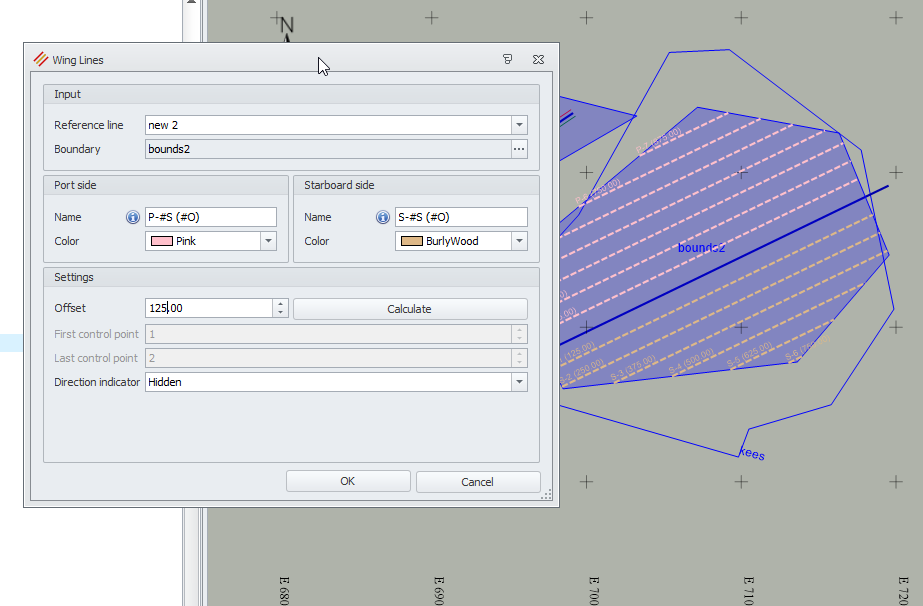
Task: Click the North arrow on the map
Action: tap(287, 28)
